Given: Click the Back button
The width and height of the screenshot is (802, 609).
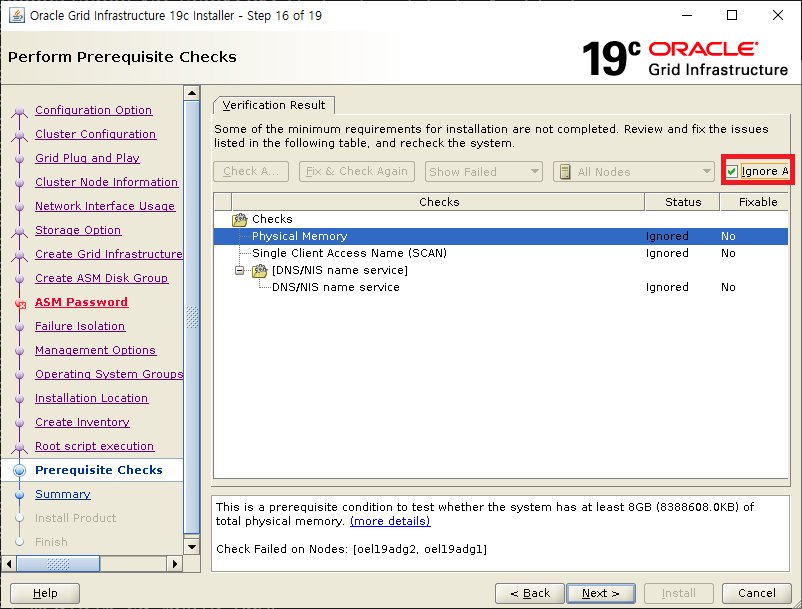Looking at the screenshot, I should [x=530, y=593].
